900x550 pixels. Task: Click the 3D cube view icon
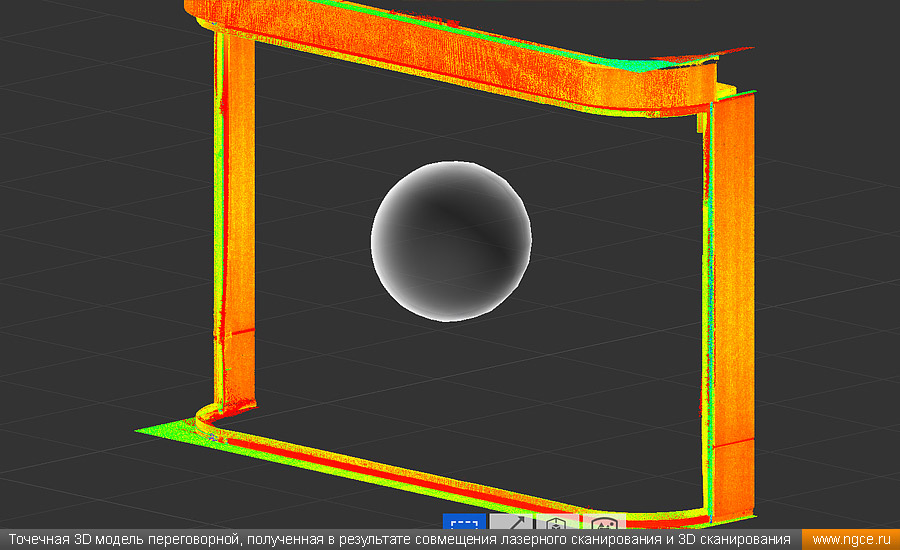coord(557,522)
